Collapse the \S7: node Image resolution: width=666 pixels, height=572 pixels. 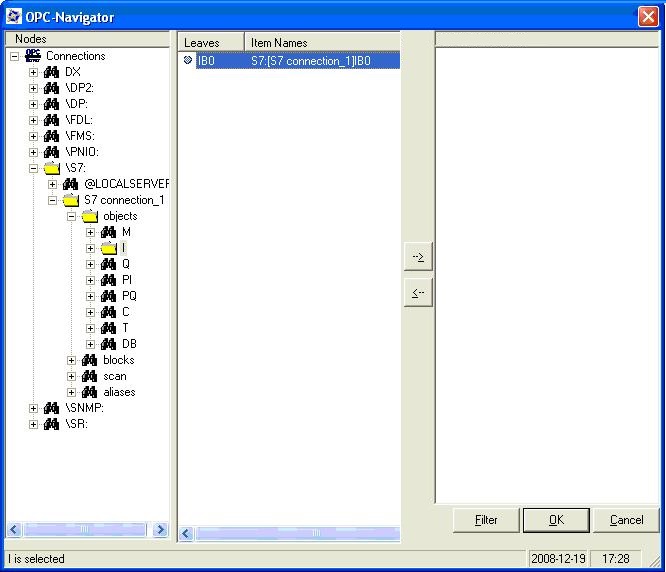(x=33, y=168)
